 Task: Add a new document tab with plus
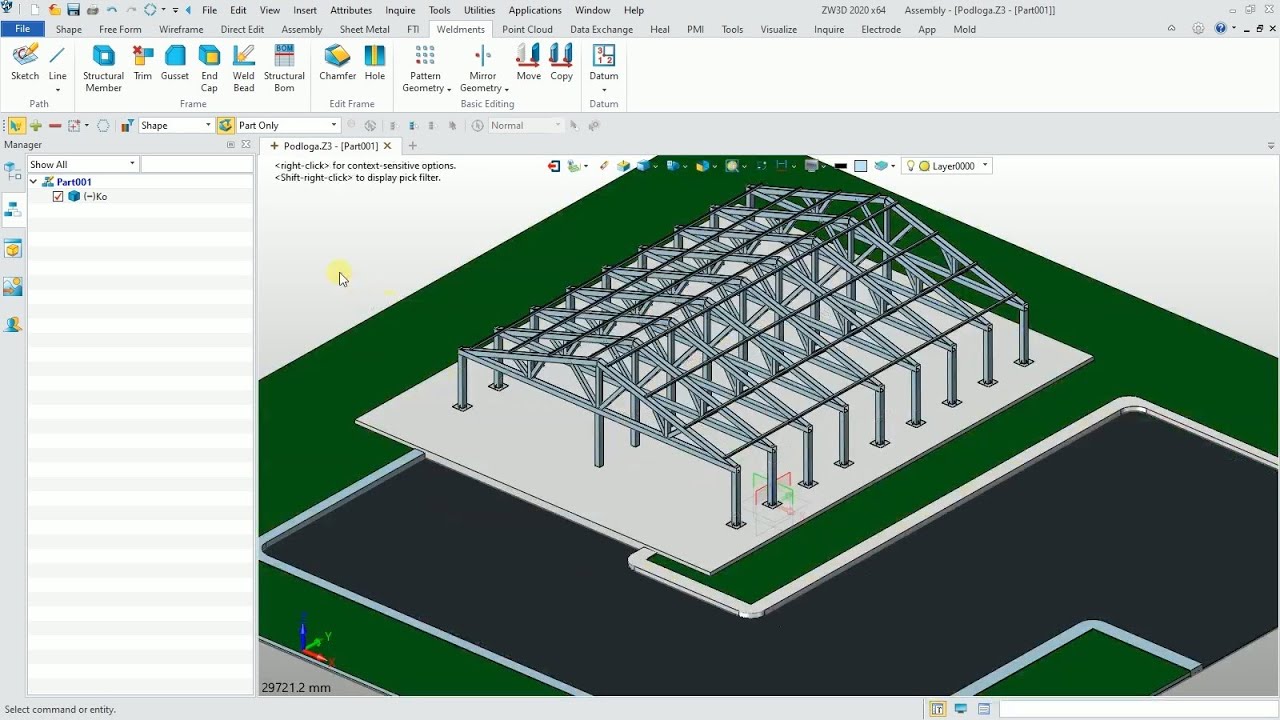412,146
